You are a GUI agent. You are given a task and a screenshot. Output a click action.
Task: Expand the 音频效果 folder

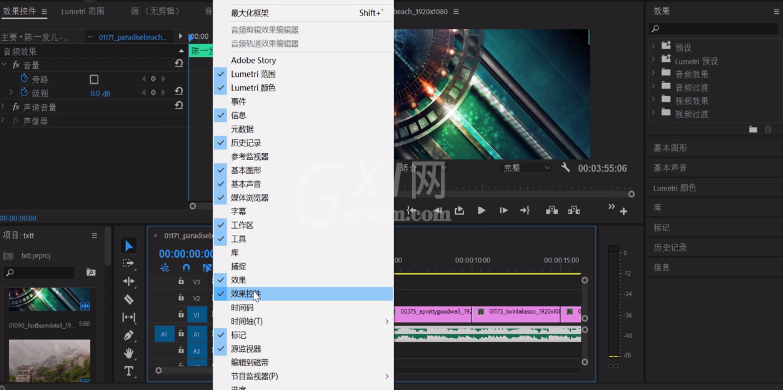click(x=653, y=73)
